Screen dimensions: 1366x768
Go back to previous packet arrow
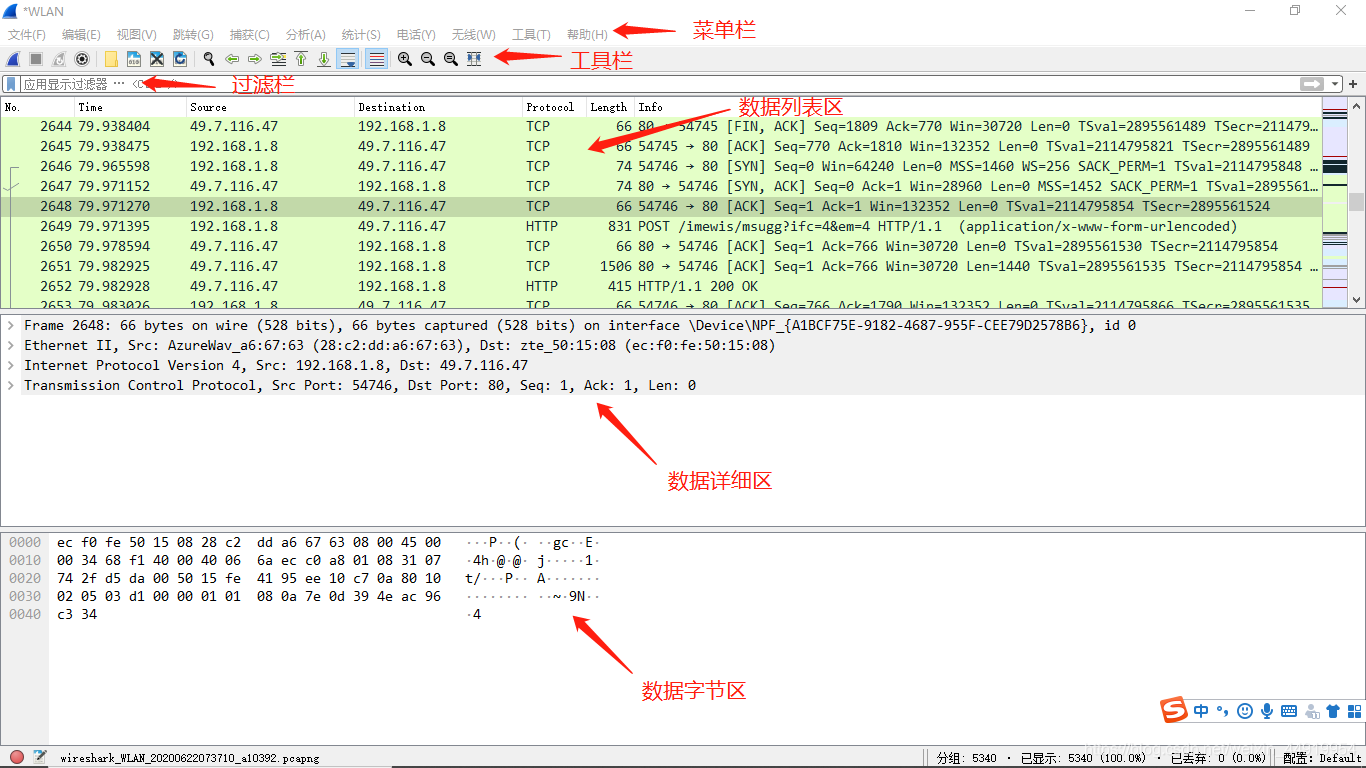tap(232, 59)
